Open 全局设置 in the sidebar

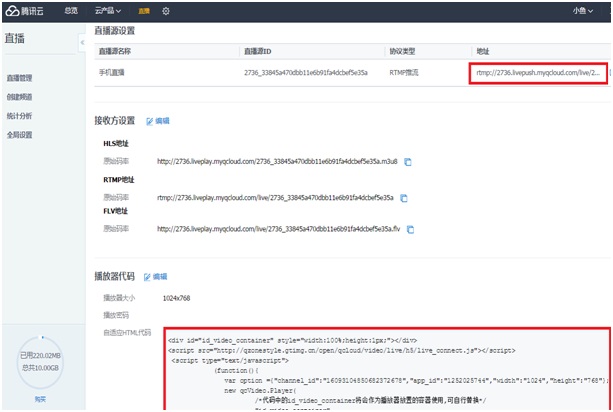[x=19, y=135]
